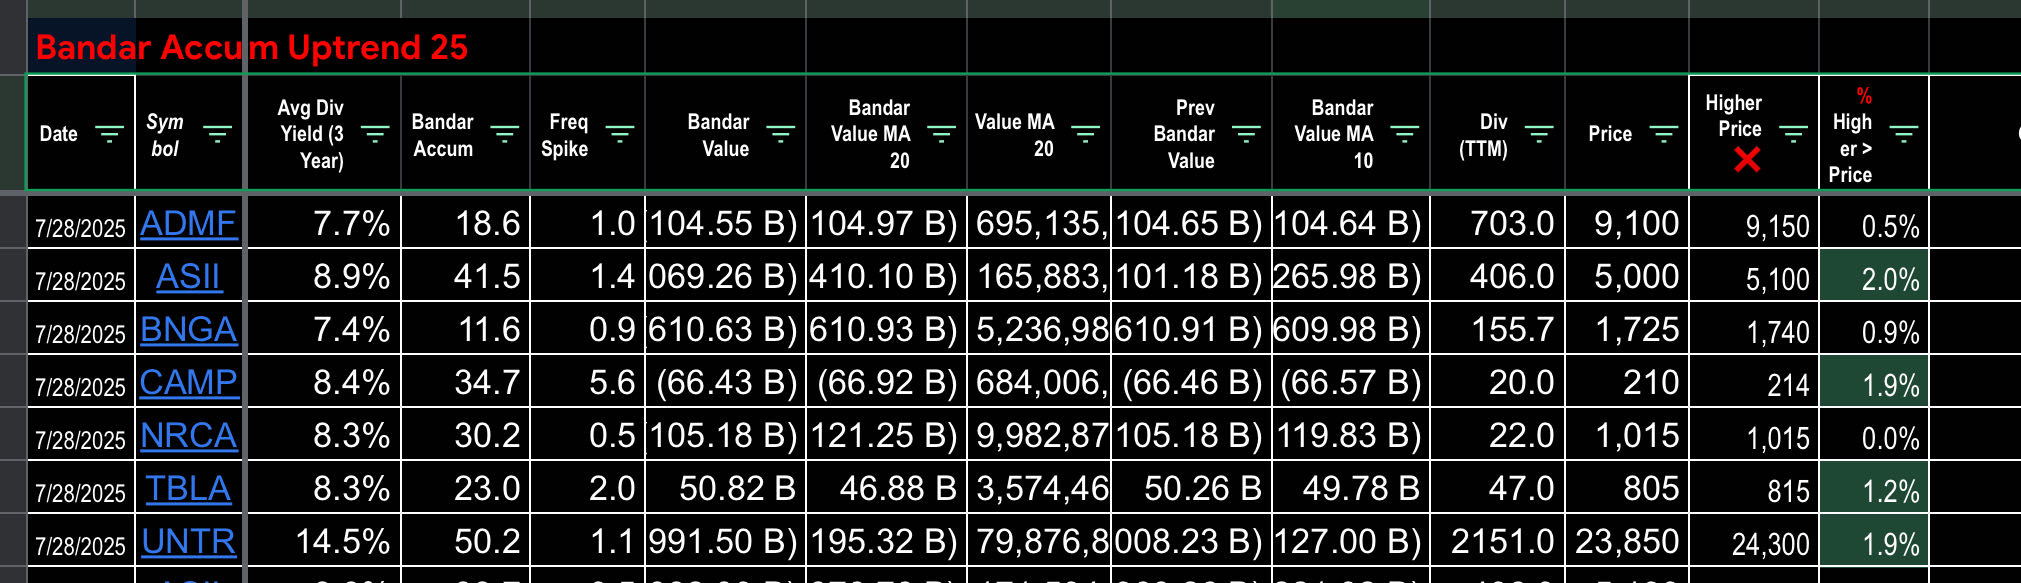Open the Symbol column filter
Screen dimensions: 2021x583
pyautogui.click(x=217, y=134)
